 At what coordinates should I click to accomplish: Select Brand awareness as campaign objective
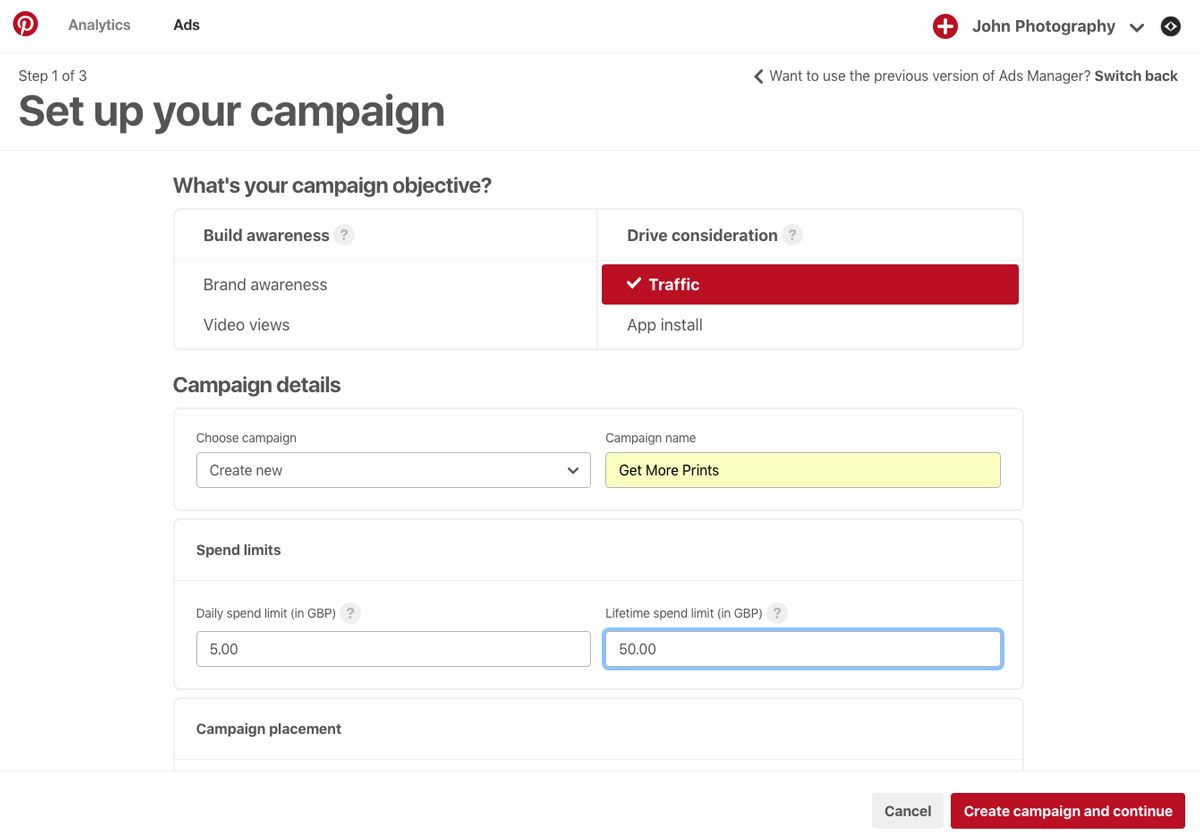[x=265, y=284]
